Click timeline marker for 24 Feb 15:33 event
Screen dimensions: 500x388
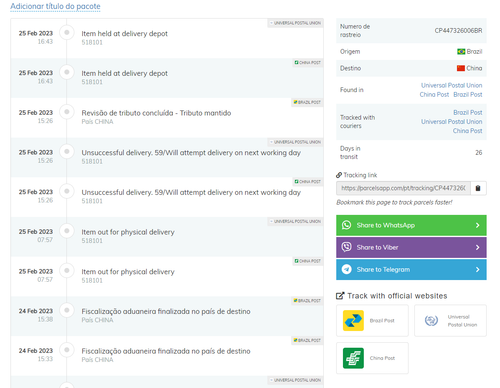(x=67, y=350)
